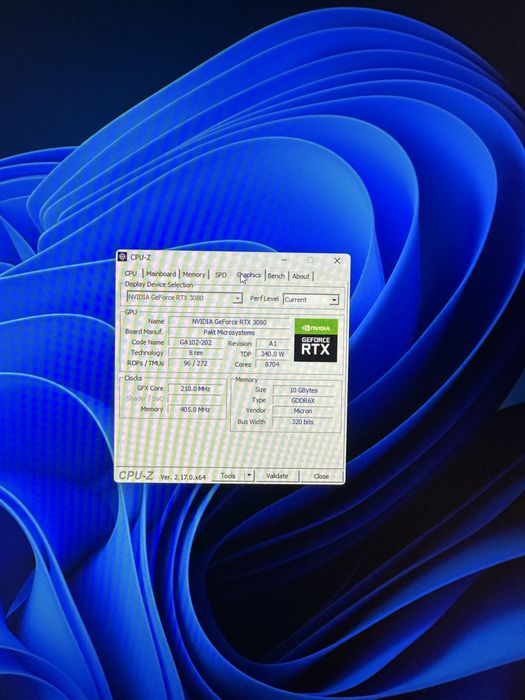Open the Bench tab
This screenshot has width=525, height=700.
[x=276, y=276]
